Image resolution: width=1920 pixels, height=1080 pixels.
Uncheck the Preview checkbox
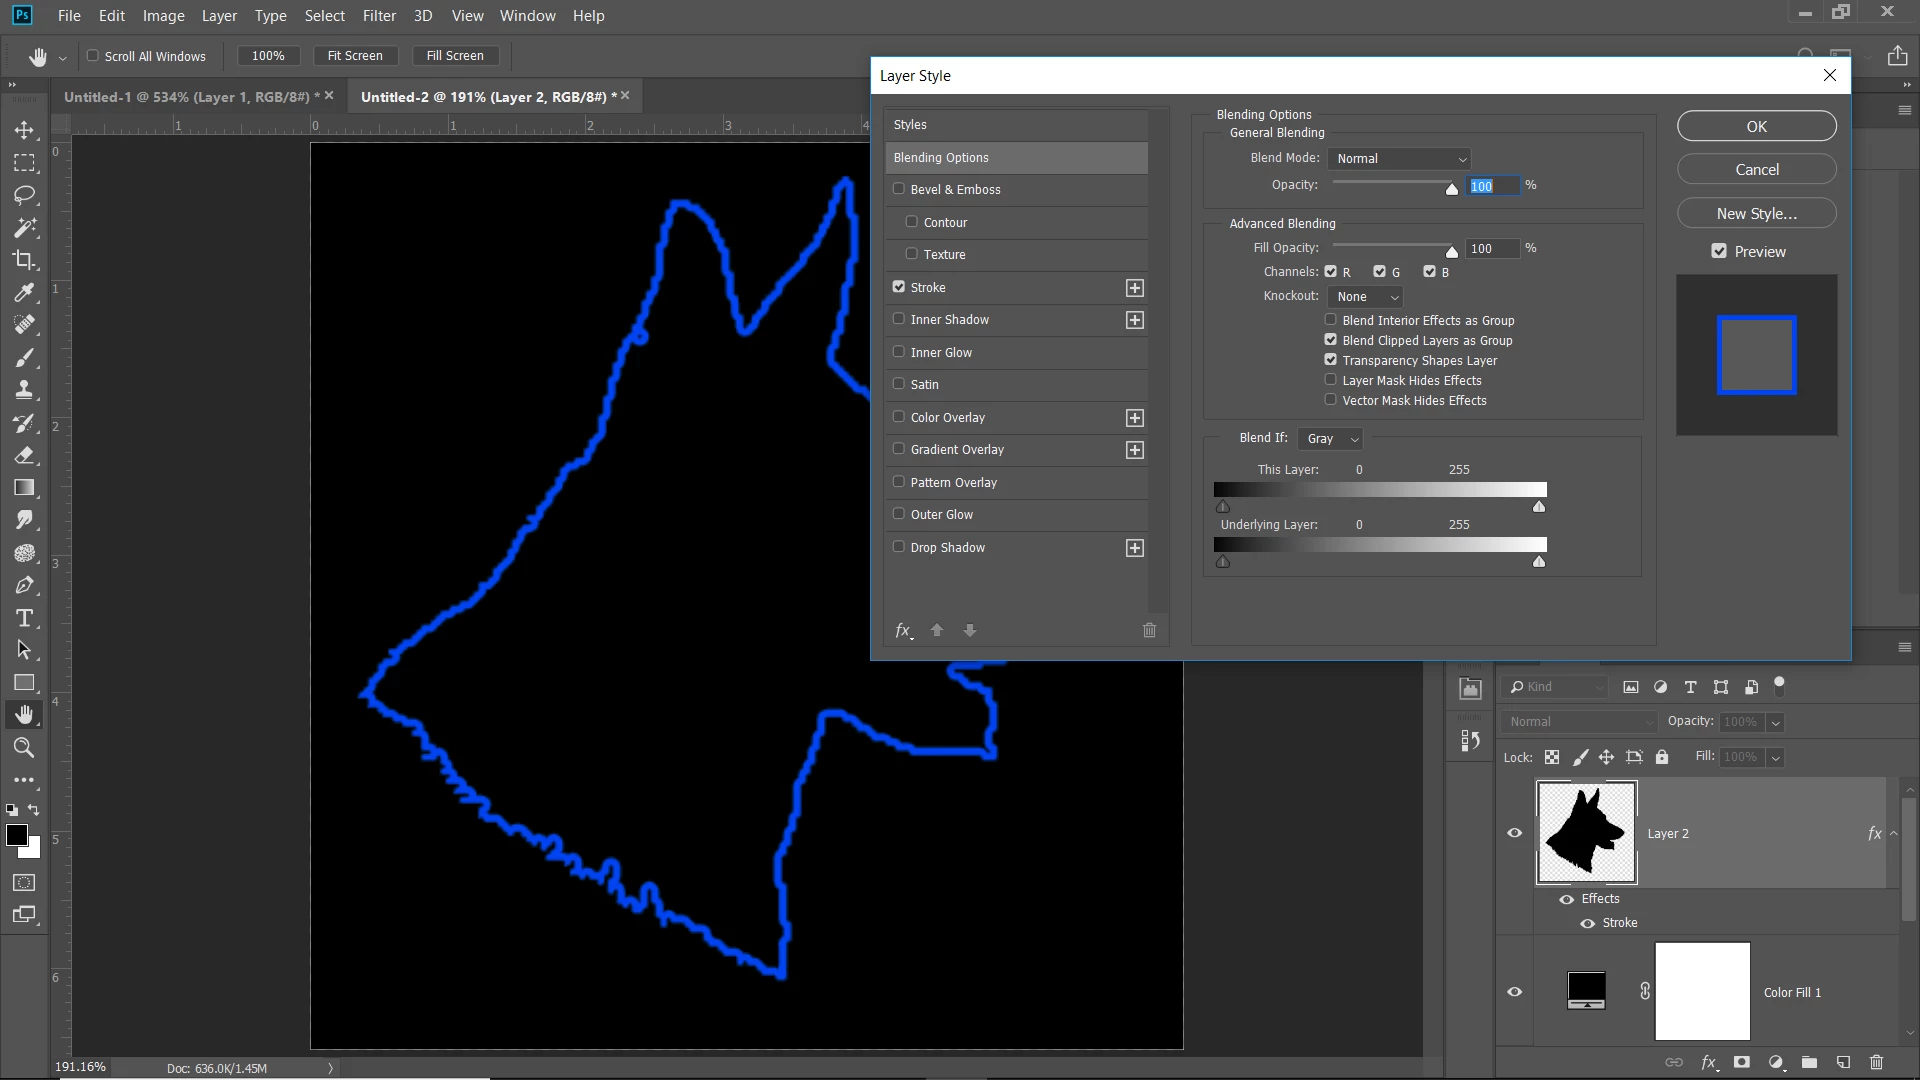point(1719,252)
